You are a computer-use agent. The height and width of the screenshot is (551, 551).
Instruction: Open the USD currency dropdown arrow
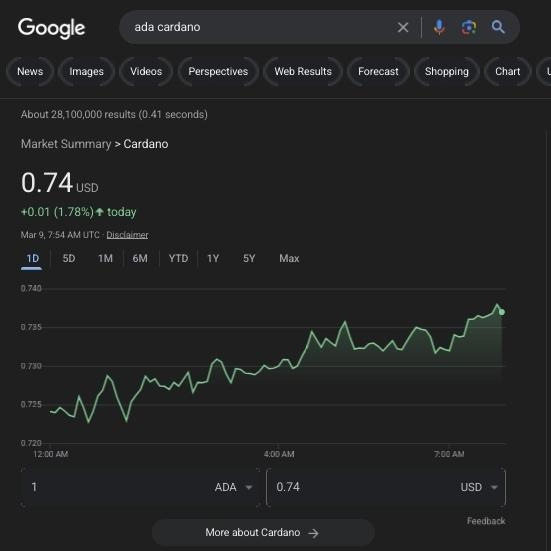[494, 487]
